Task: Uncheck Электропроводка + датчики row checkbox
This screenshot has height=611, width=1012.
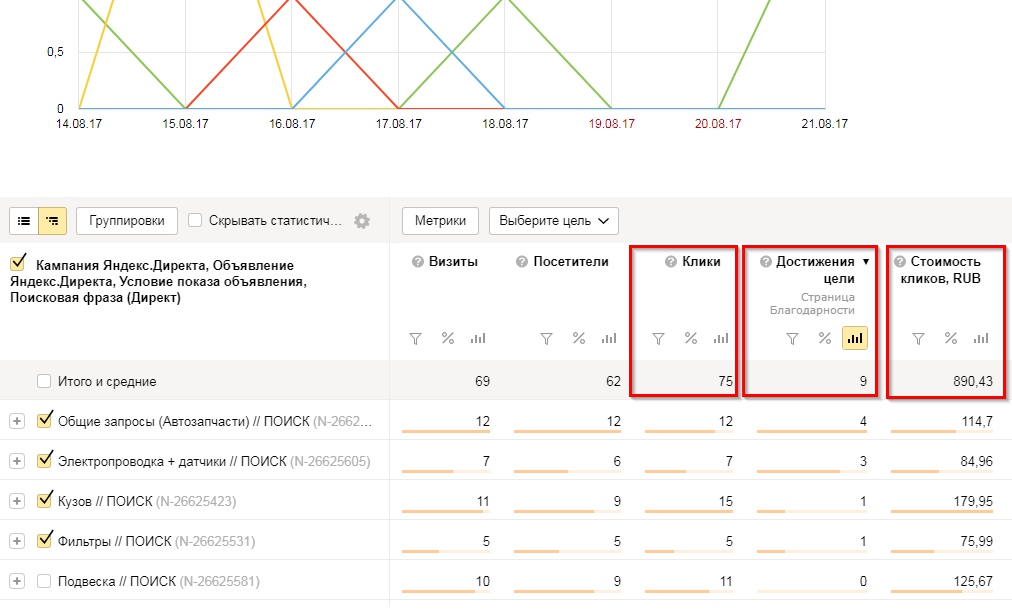Action: tap(44, 461)
